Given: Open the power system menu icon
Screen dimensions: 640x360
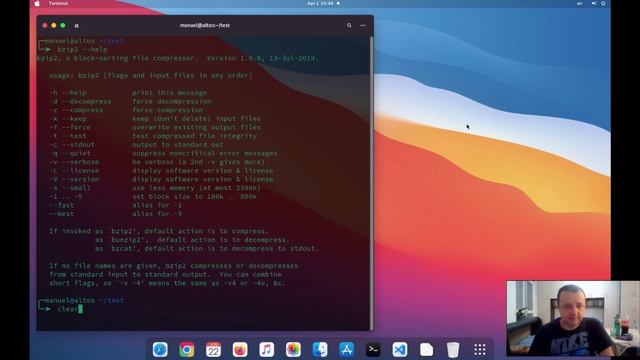Looking at the screenshot, I should (603, 3).
